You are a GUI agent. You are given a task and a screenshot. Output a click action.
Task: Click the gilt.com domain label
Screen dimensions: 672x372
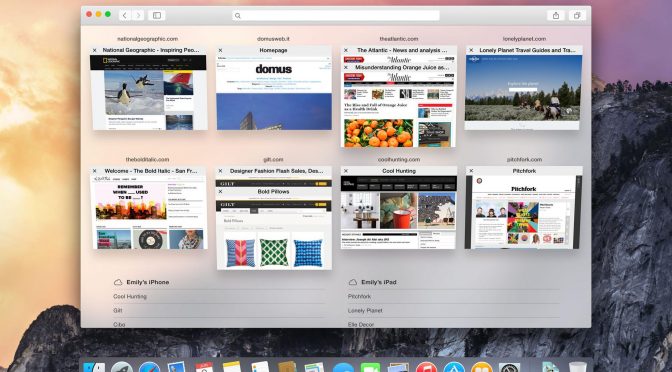[x=273, y=159]
